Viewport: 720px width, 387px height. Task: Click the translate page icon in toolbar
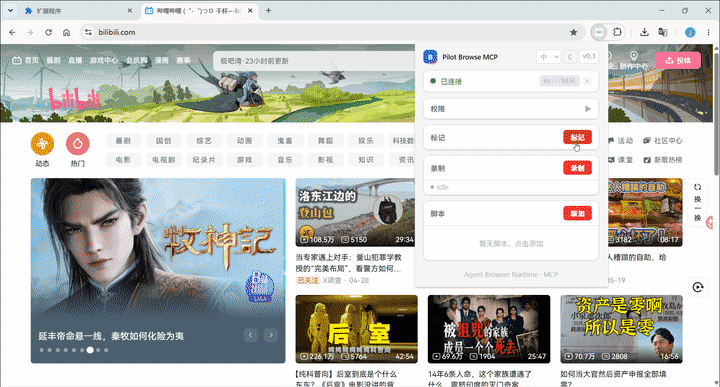pyautogui.click(x=663, y=32)
